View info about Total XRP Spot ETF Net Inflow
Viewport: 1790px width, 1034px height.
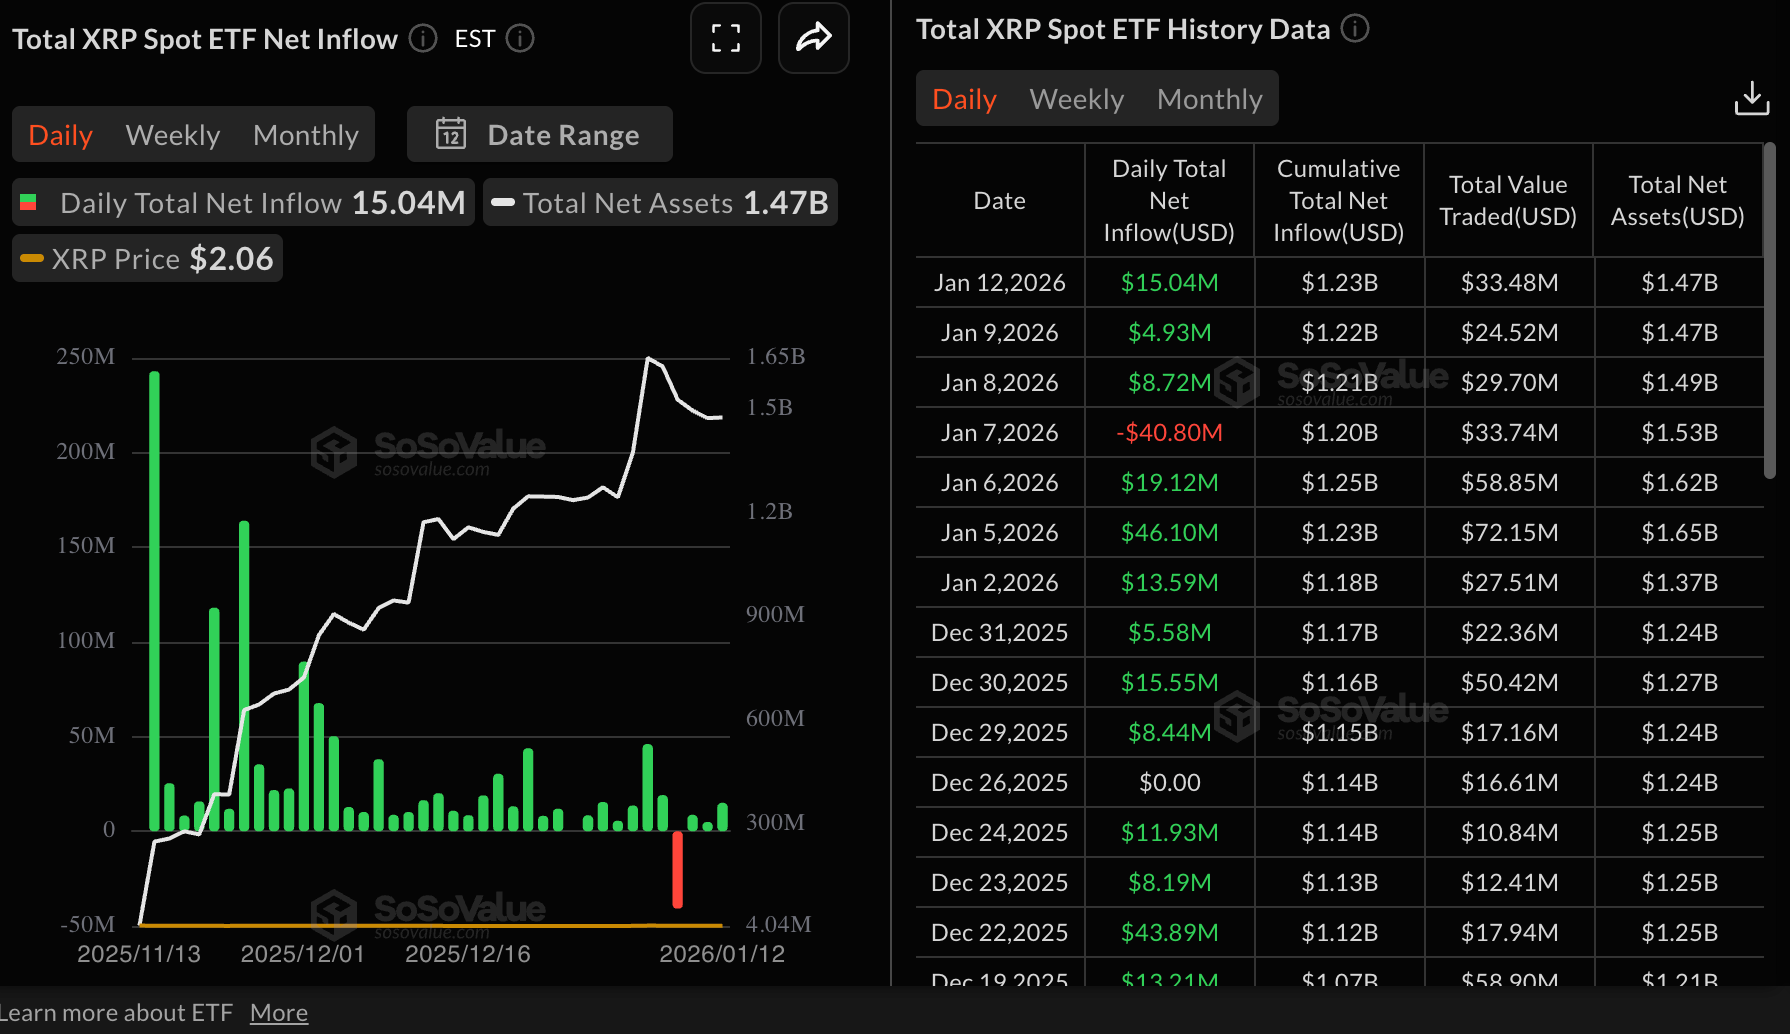click(421, 39)
